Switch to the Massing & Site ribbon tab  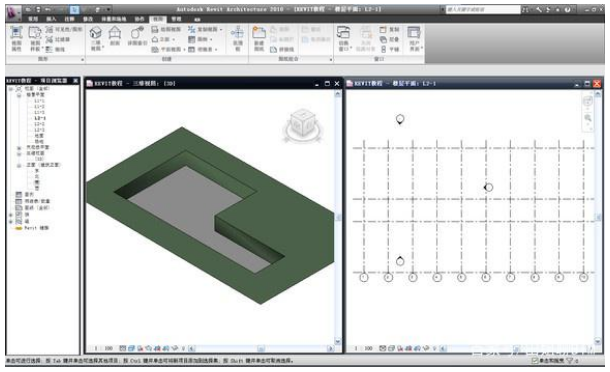pos(114,19)
